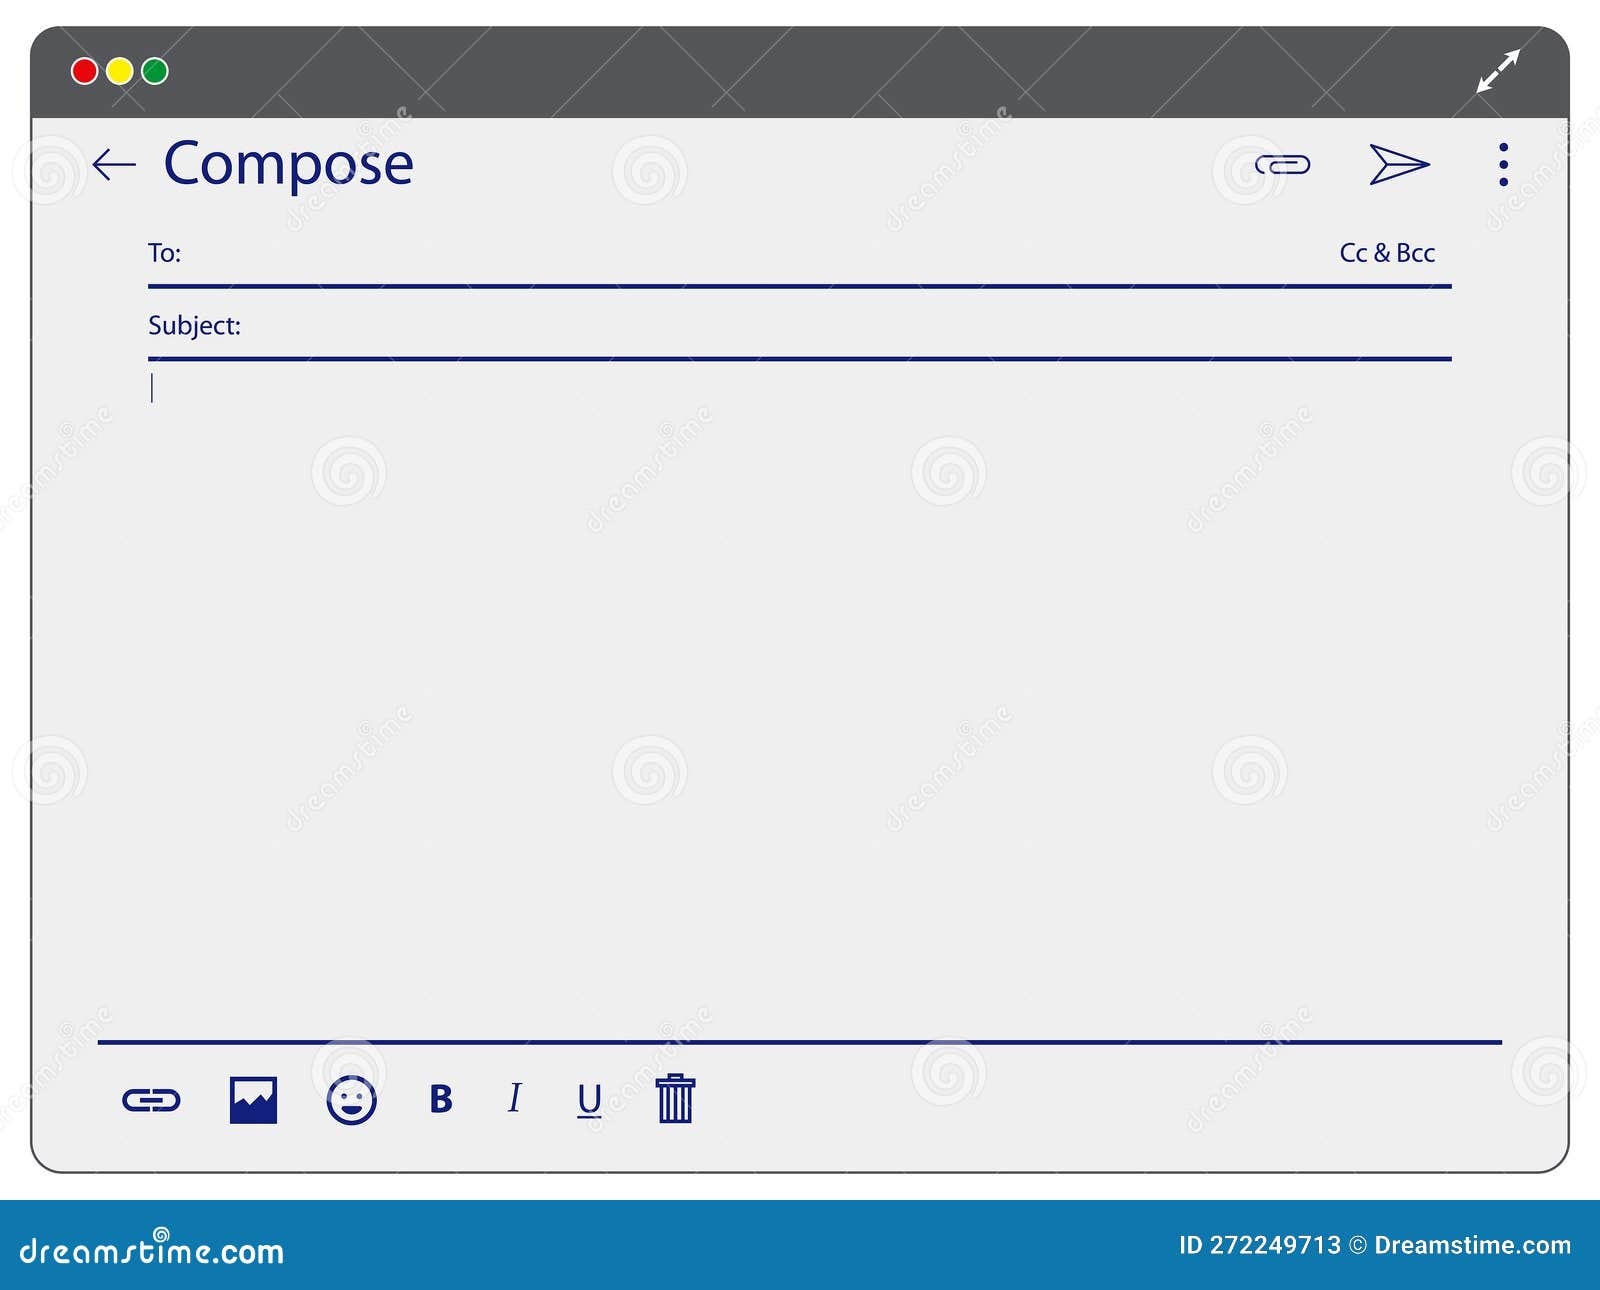Image resolution: width=1600 pixels, height=1290 pixels.
Task: Discard the draft with the trash can icon
Action: pyautogui.click(x=675, y=1098)
